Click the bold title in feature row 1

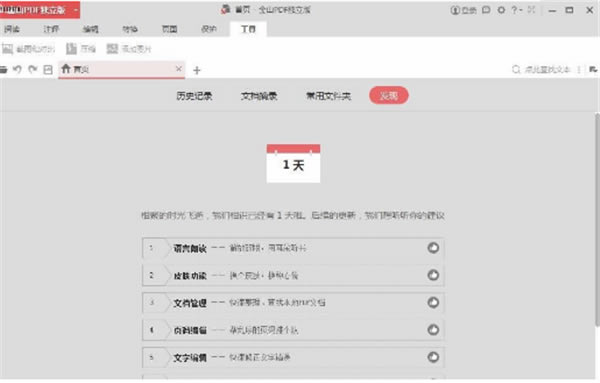[x=190, y=248]
